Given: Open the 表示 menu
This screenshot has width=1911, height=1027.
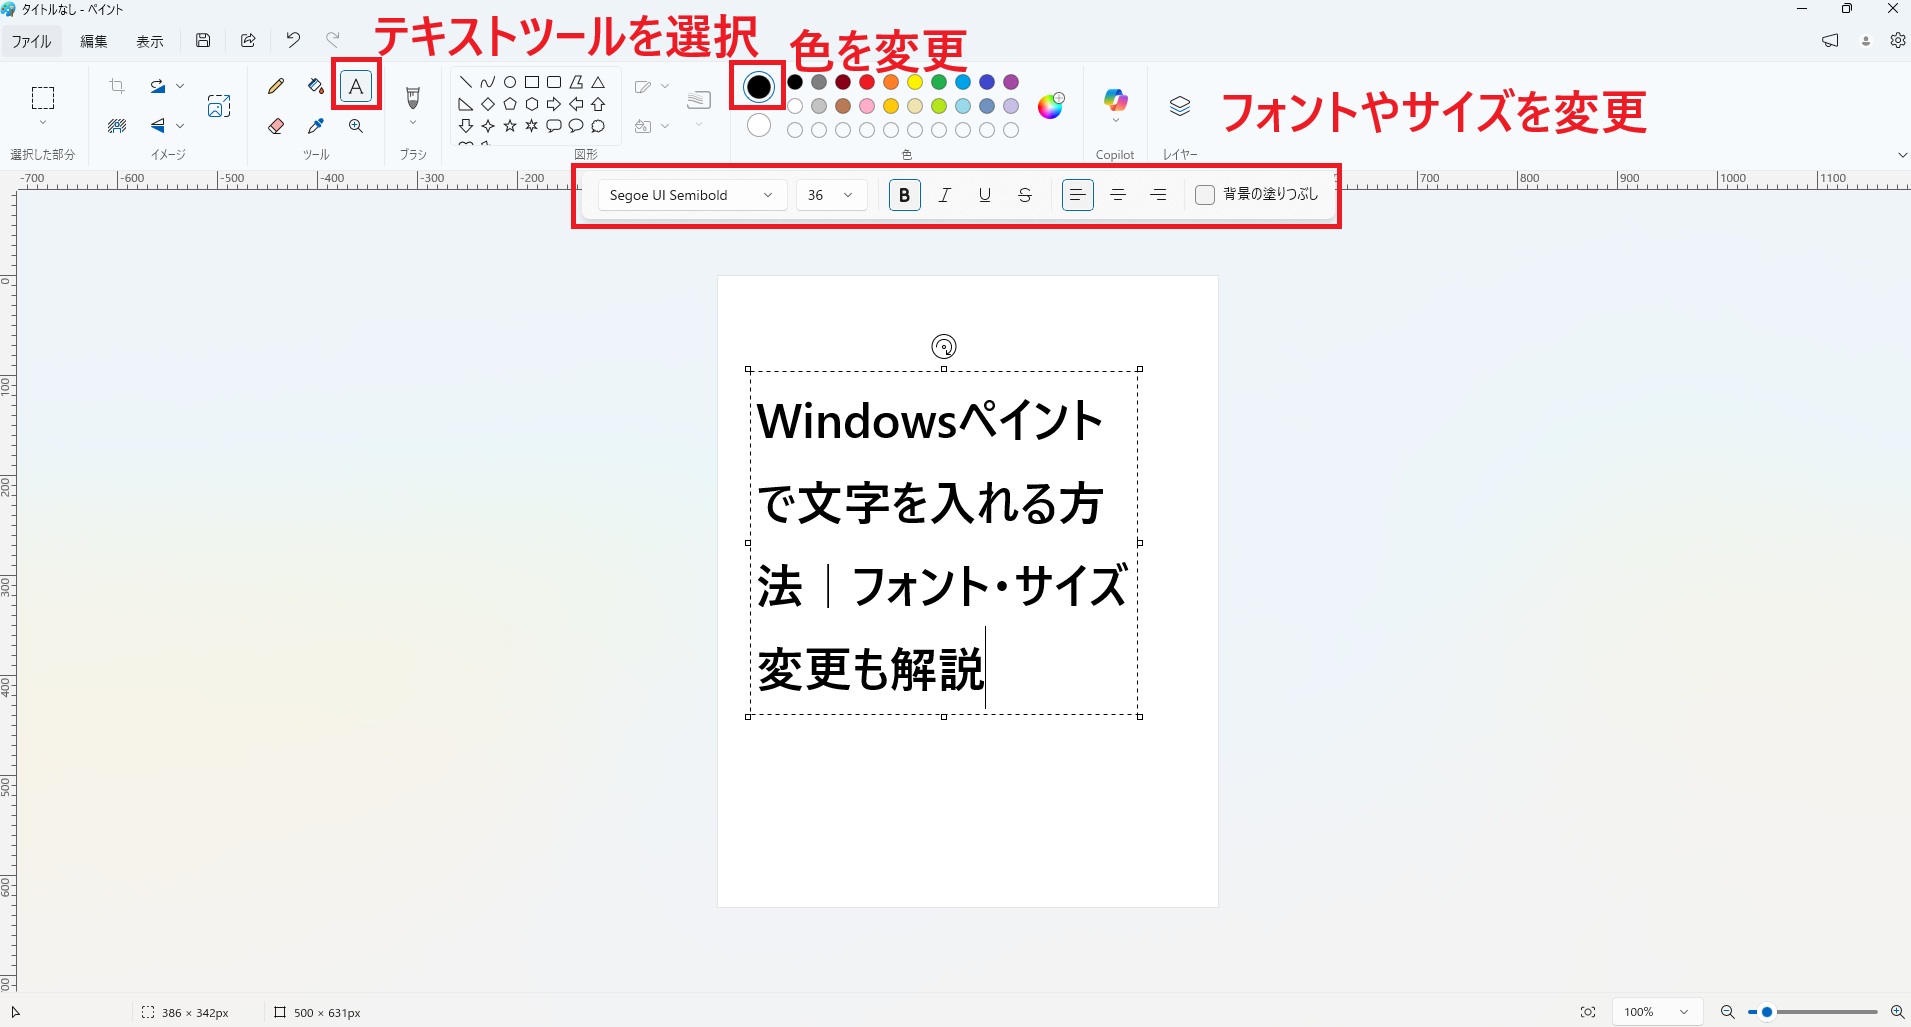Looking at the screenshot, I should tap(150, 41).
